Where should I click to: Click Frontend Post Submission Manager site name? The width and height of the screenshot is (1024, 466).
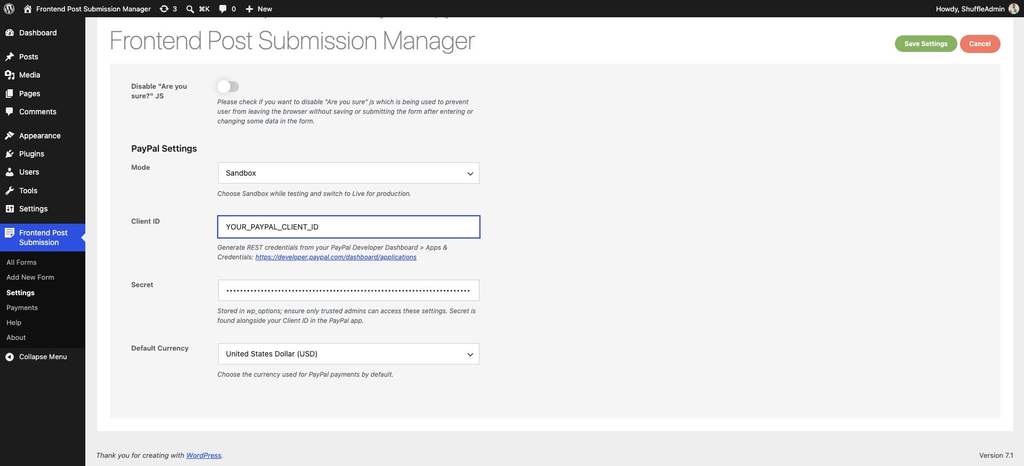93,9
